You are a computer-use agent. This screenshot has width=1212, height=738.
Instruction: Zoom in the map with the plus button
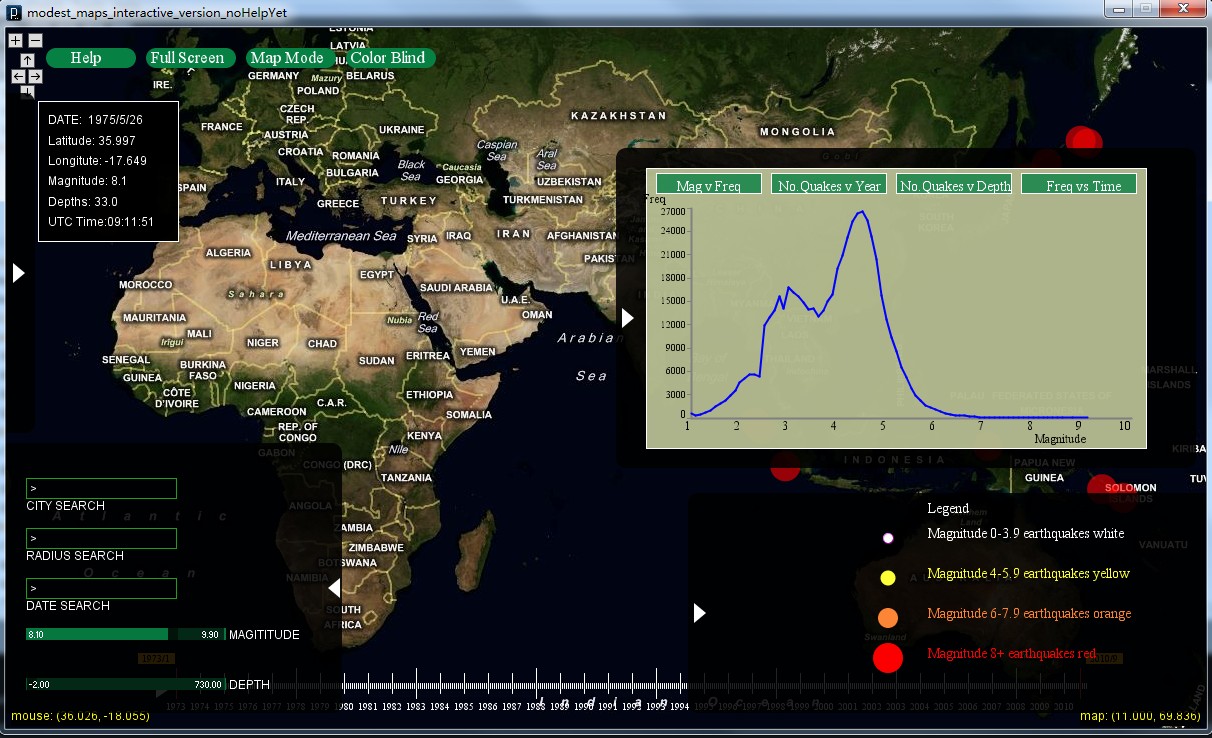(x=15, y=40)
